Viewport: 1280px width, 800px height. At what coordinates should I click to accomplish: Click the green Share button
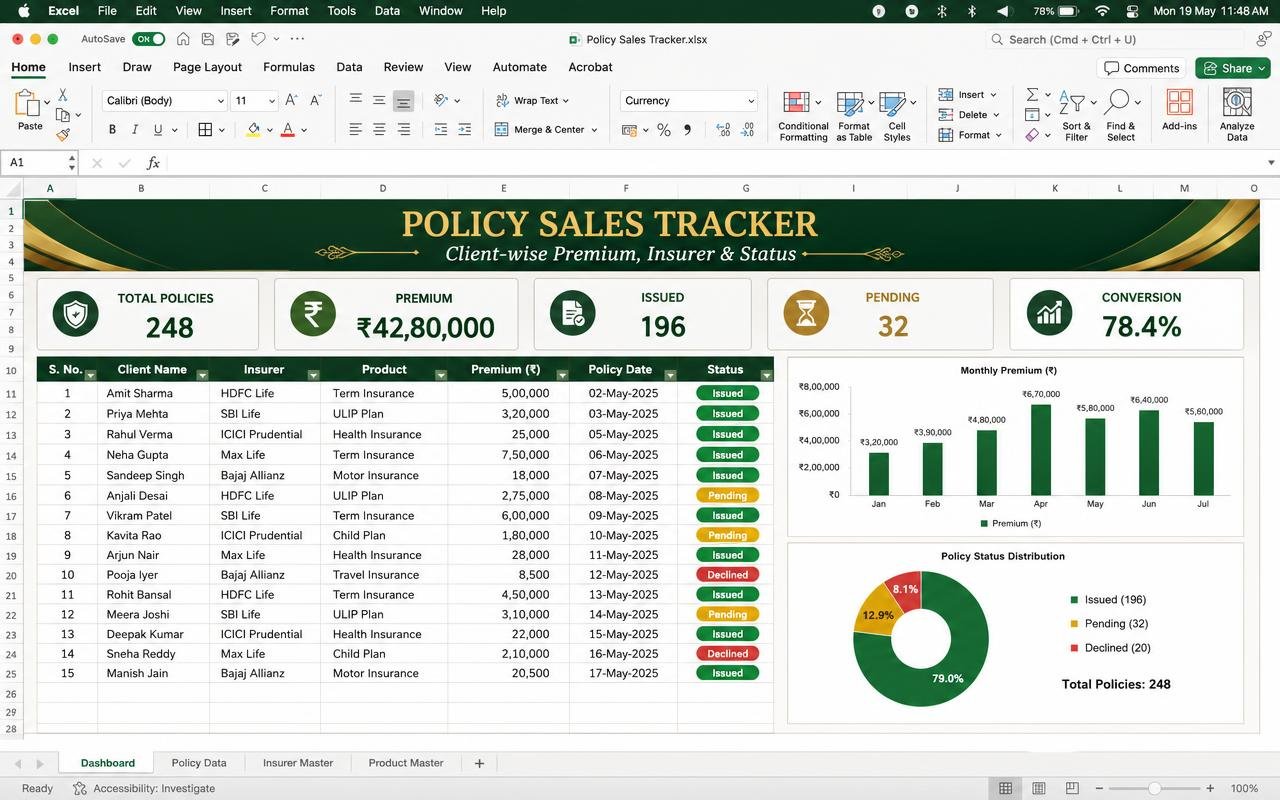click(1233, 68)
